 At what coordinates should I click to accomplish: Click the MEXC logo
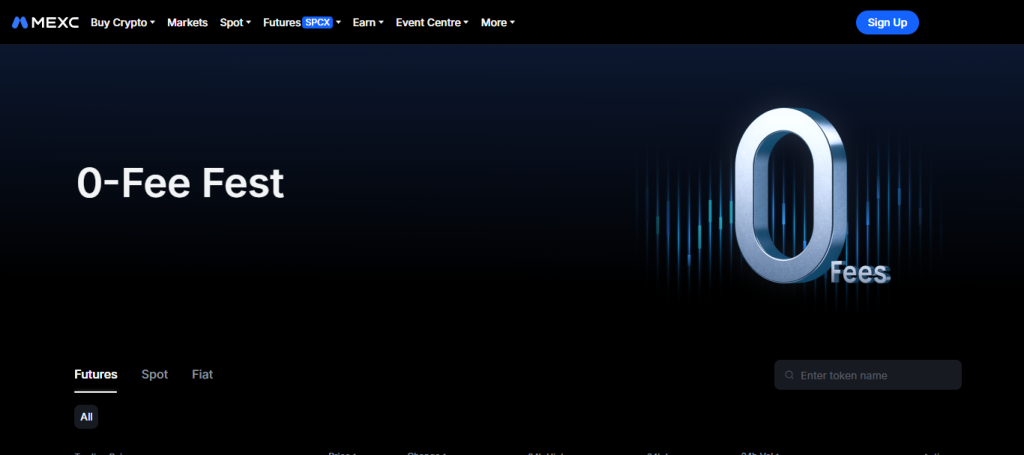coord(45,22)
